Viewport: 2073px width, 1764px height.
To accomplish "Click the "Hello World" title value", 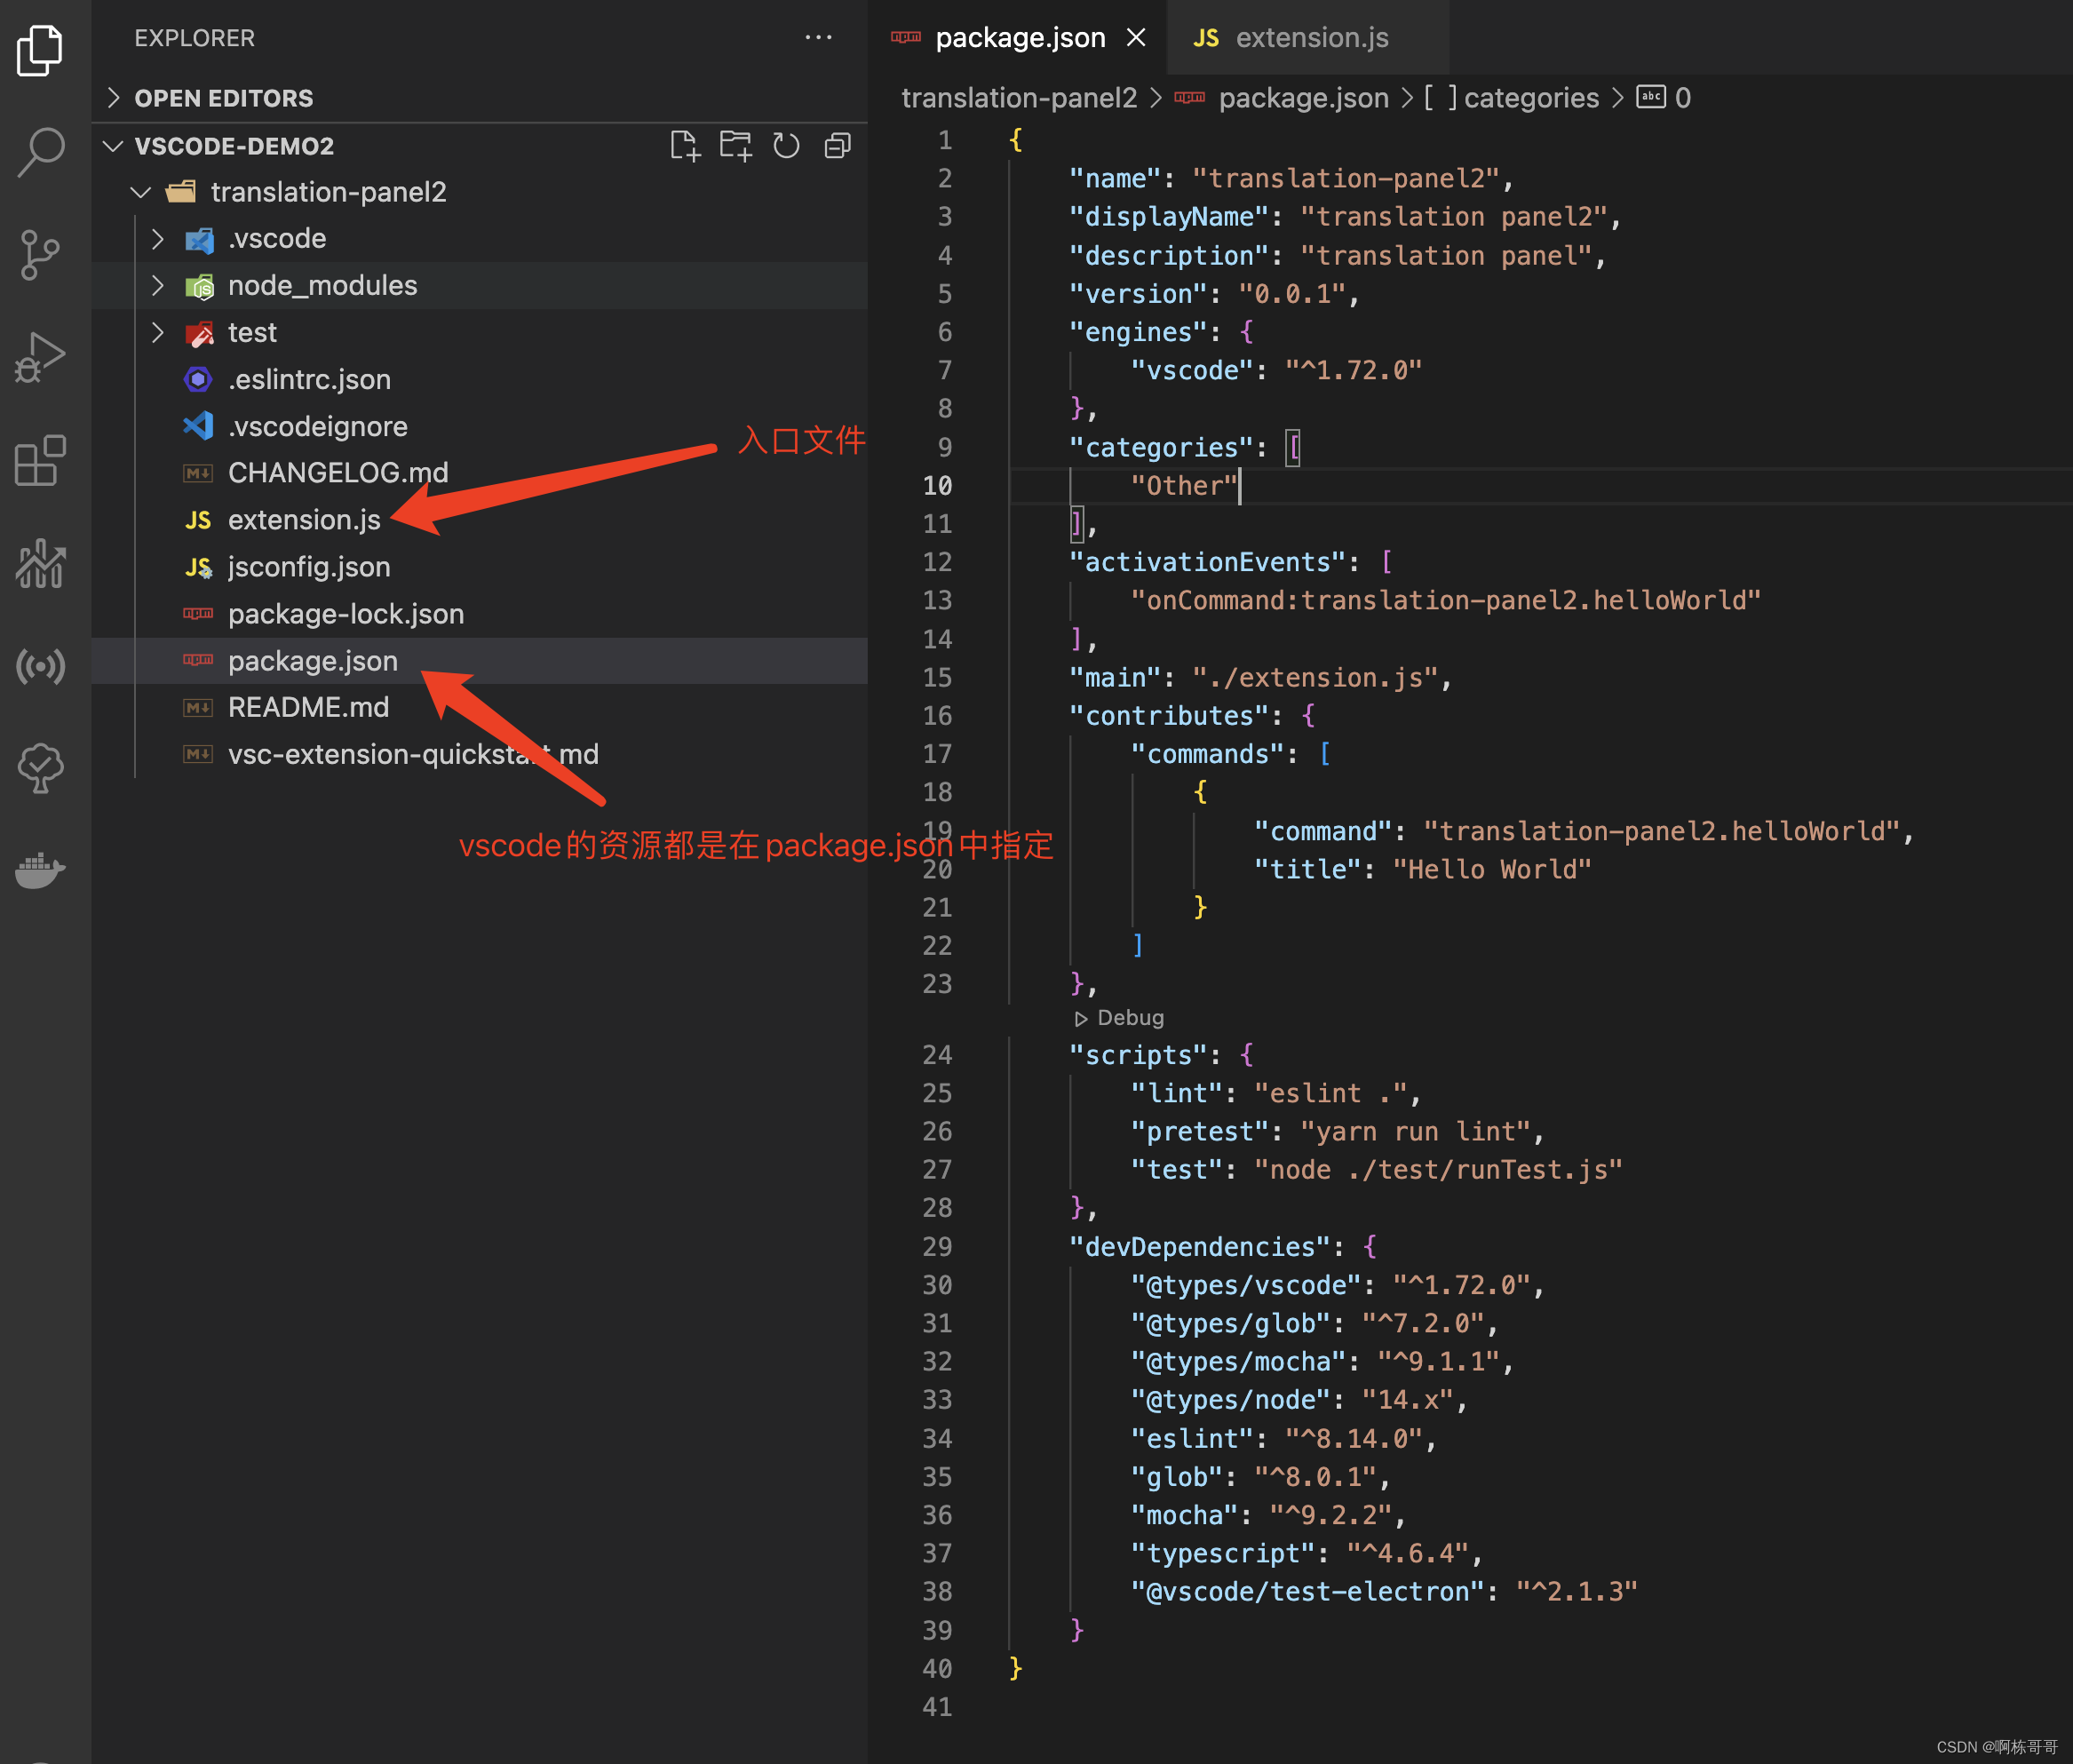I will pos(1492,870).
